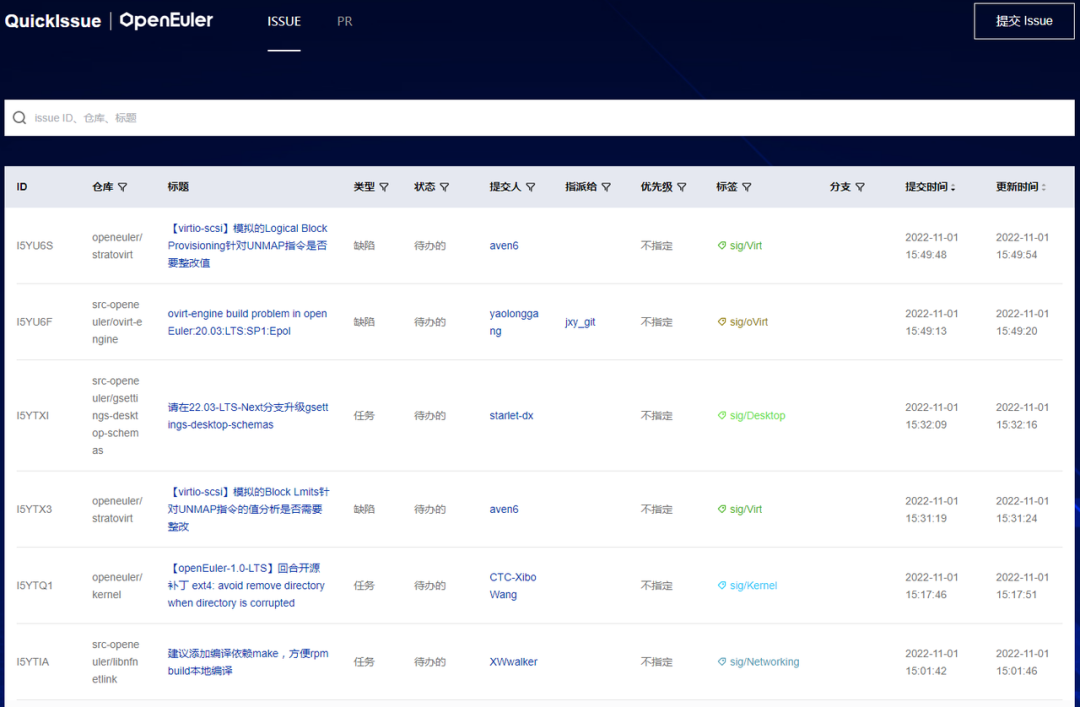
Task: Open gsettings-desktop-schemas upgrade issue title
Action: (248, 416)
